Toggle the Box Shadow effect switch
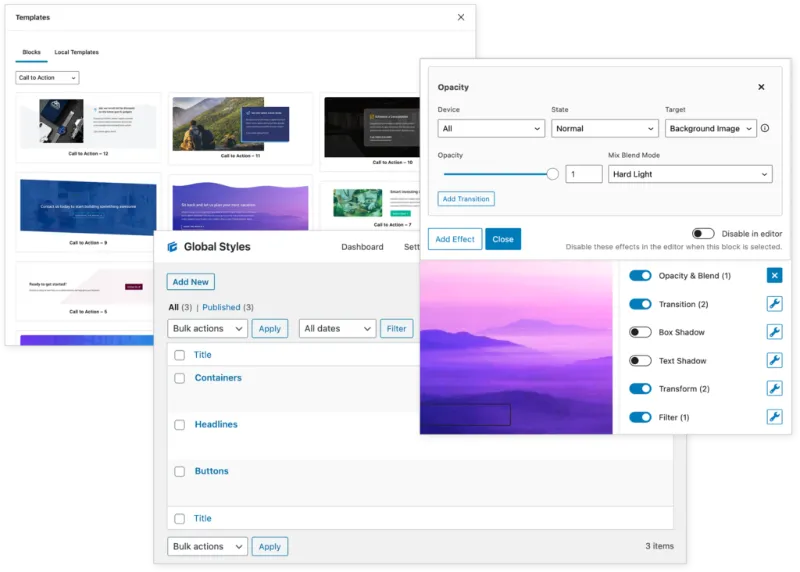Image resolution: width=800 pixels, height=572 pixels. pyautogui.click(x=640, y=332)
